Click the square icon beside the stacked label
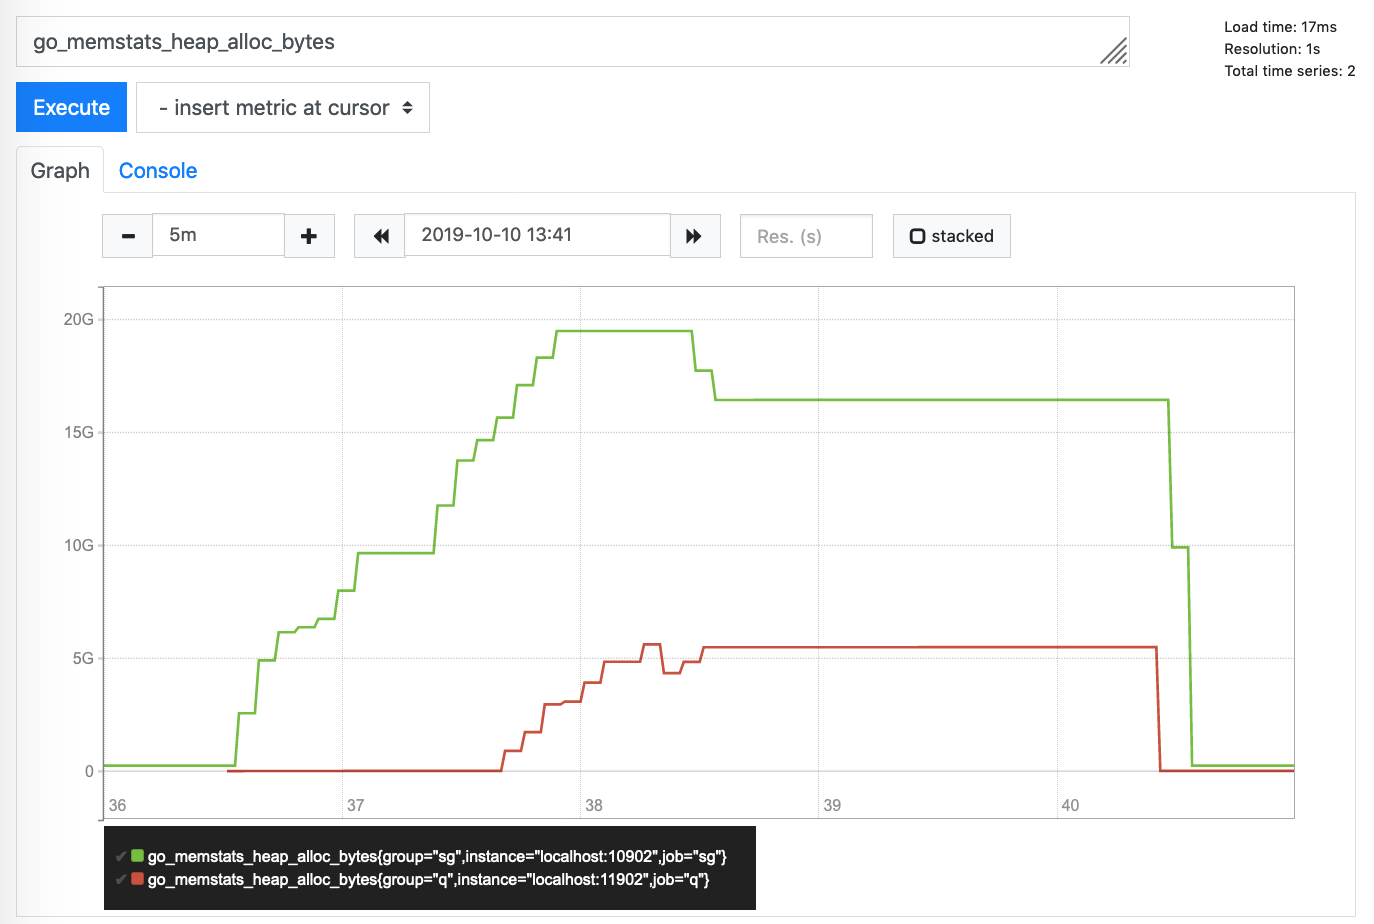Screen dimensions: 1374x924 point(917,235)
